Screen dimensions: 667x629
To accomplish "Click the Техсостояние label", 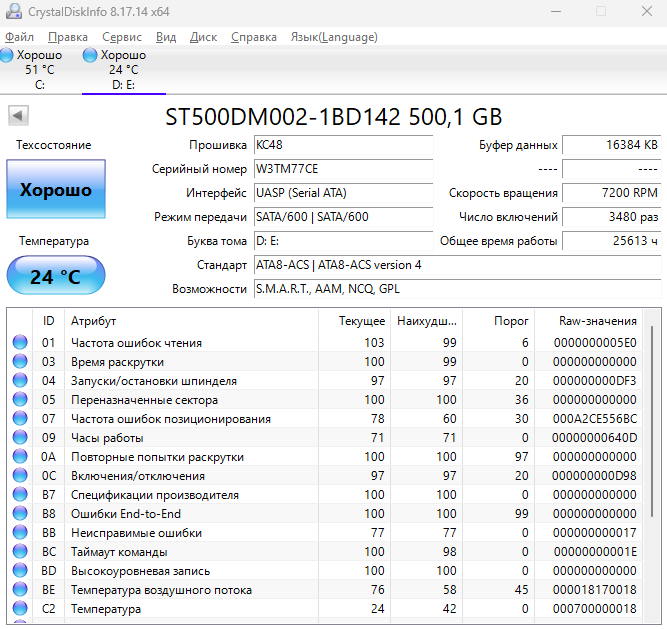I will point(54,145).
